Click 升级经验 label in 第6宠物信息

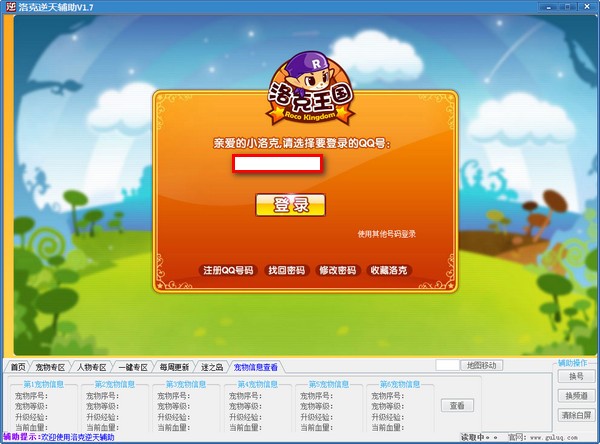(388, 417)
